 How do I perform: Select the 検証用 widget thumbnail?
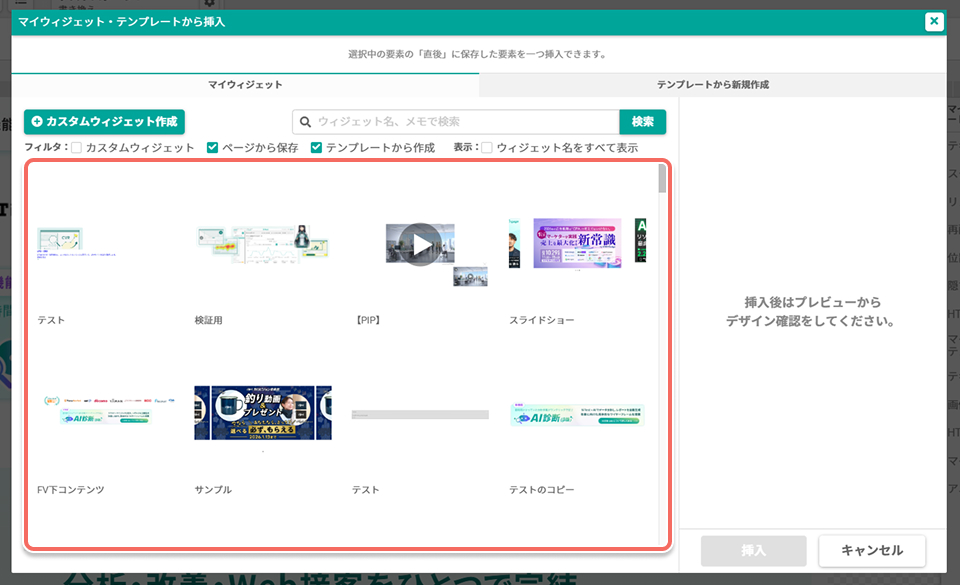pyautogui.click(x=263, y=244)
